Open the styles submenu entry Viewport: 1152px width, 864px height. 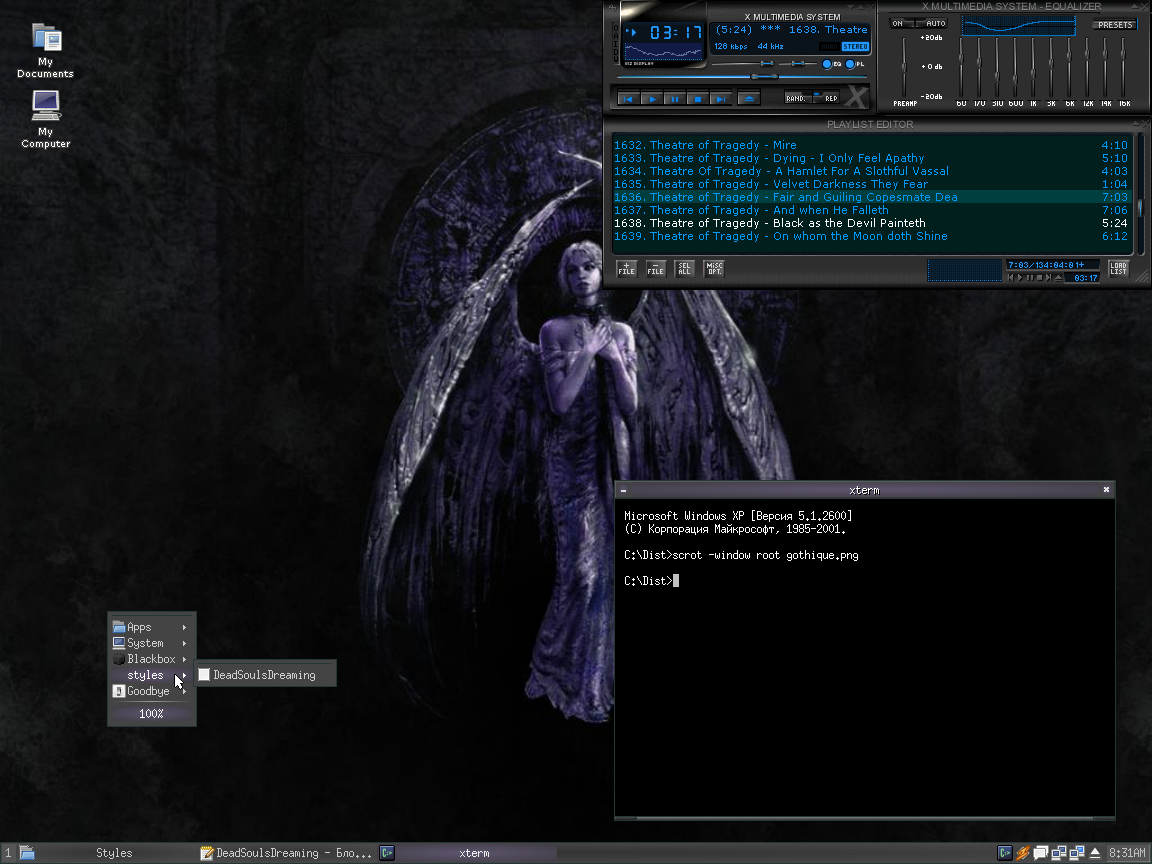(151, 675)
